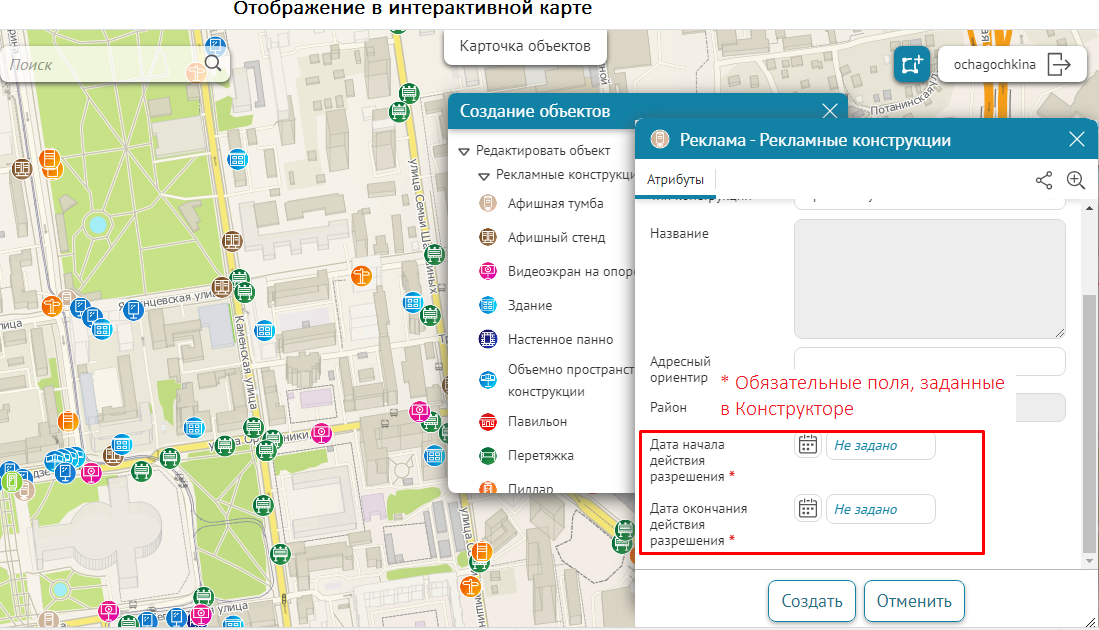Close the Создание объектов panel
The height and width of the screenshot is (630, 1099).
pos(829,111)
